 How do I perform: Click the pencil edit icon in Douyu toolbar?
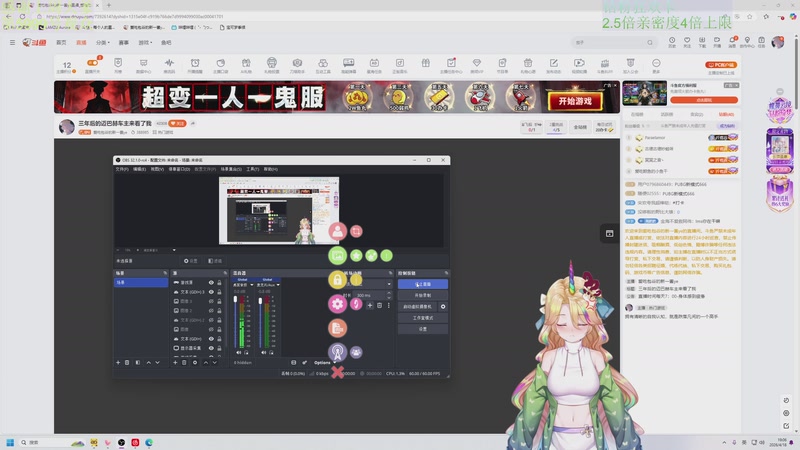tap(554, 65)
